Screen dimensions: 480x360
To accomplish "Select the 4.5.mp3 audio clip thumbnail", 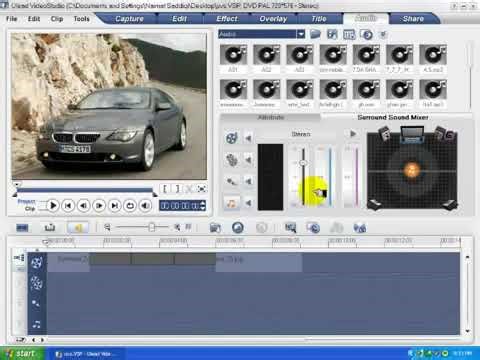I will tap(433, 55).
